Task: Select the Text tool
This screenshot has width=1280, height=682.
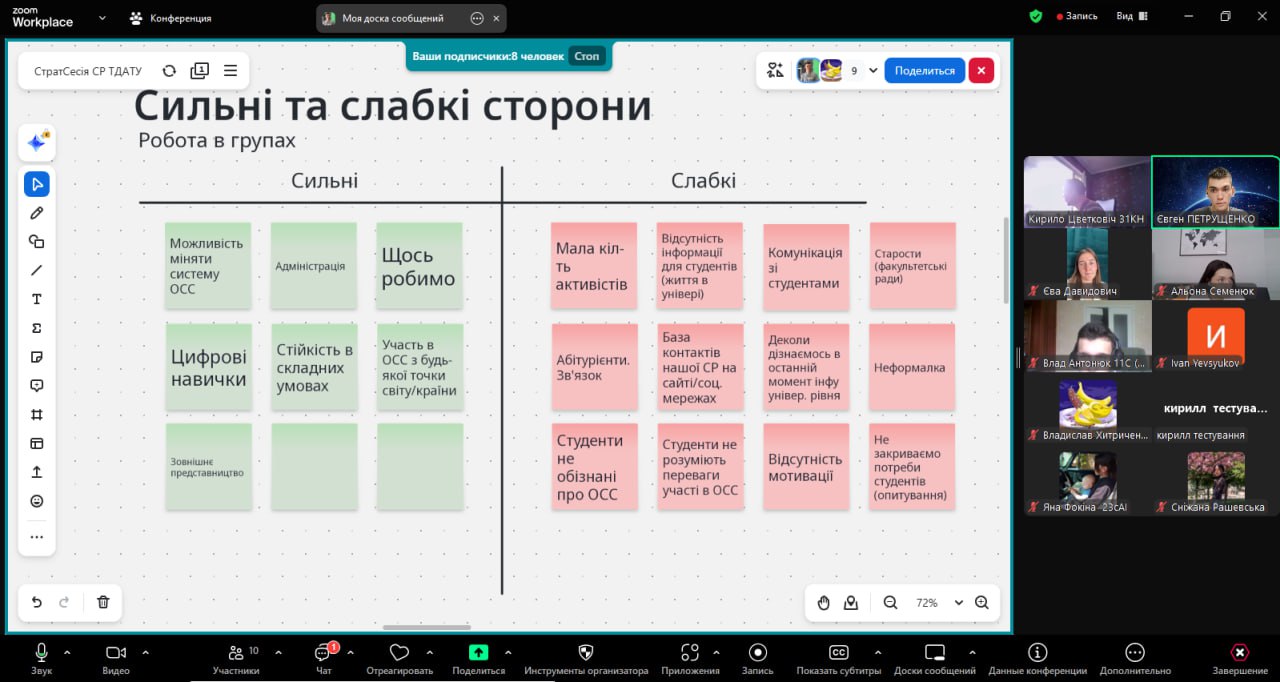Action: click(x=37, y=299)
